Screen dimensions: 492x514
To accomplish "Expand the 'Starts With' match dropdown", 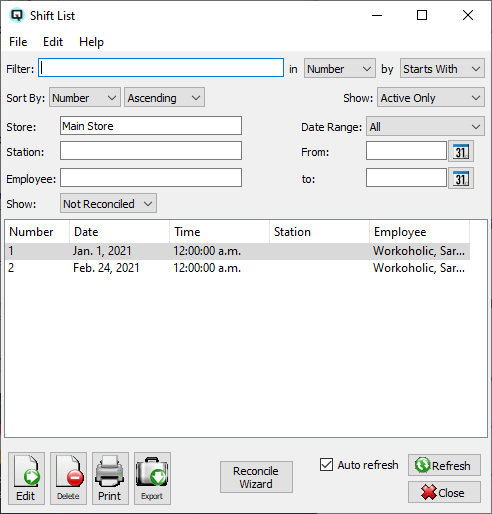I will click(x=442, y=69).
